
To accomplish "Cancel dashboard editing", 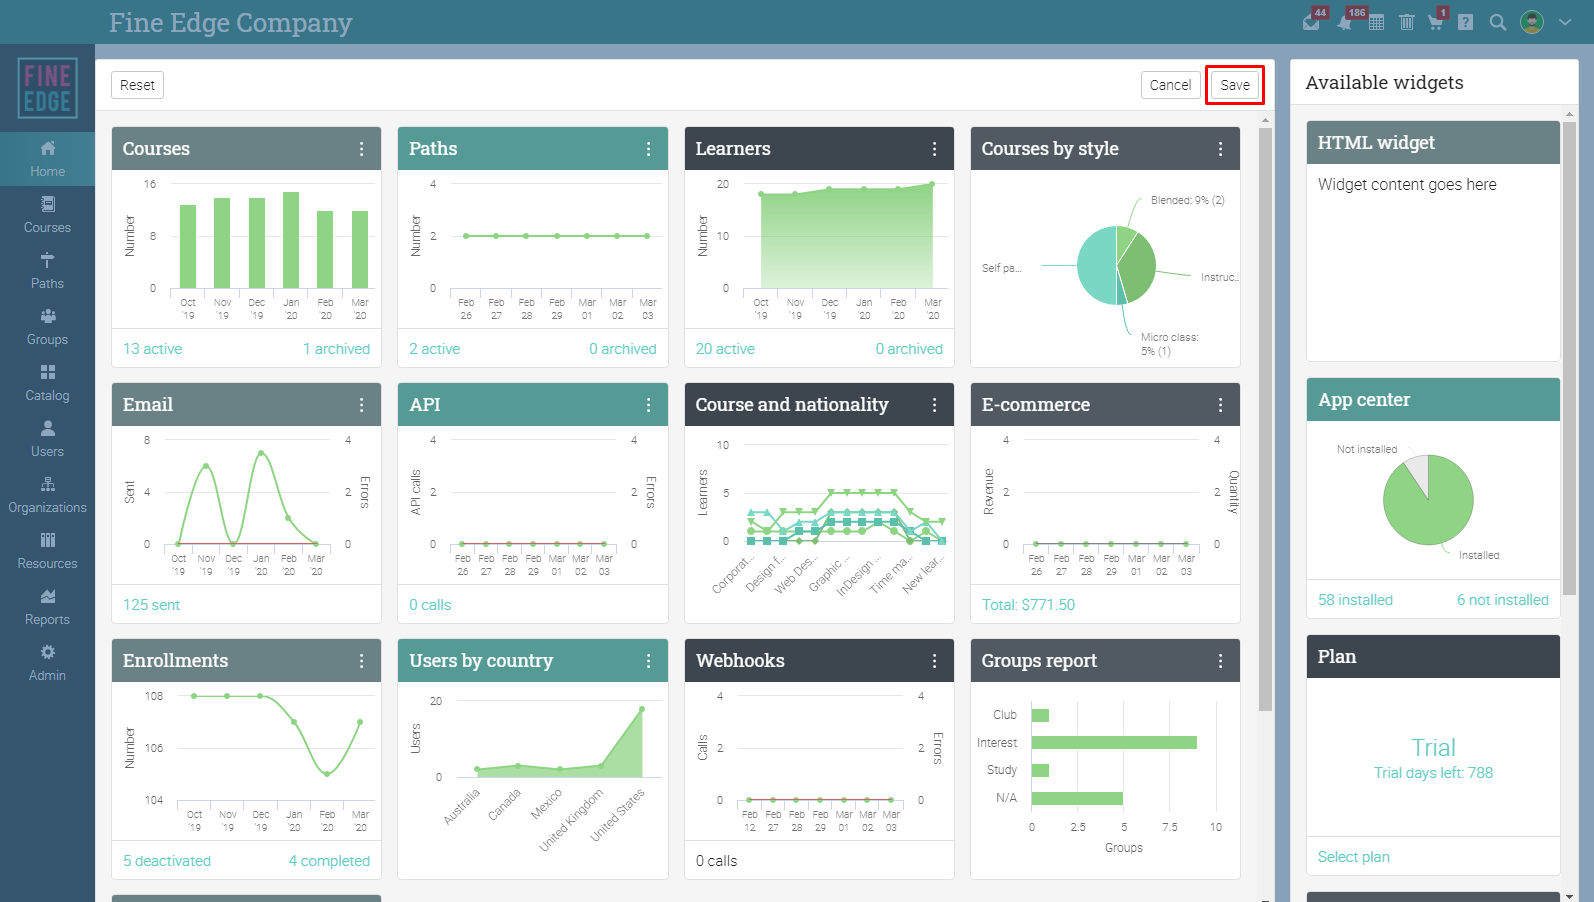I will click(x=1170, y=85).
